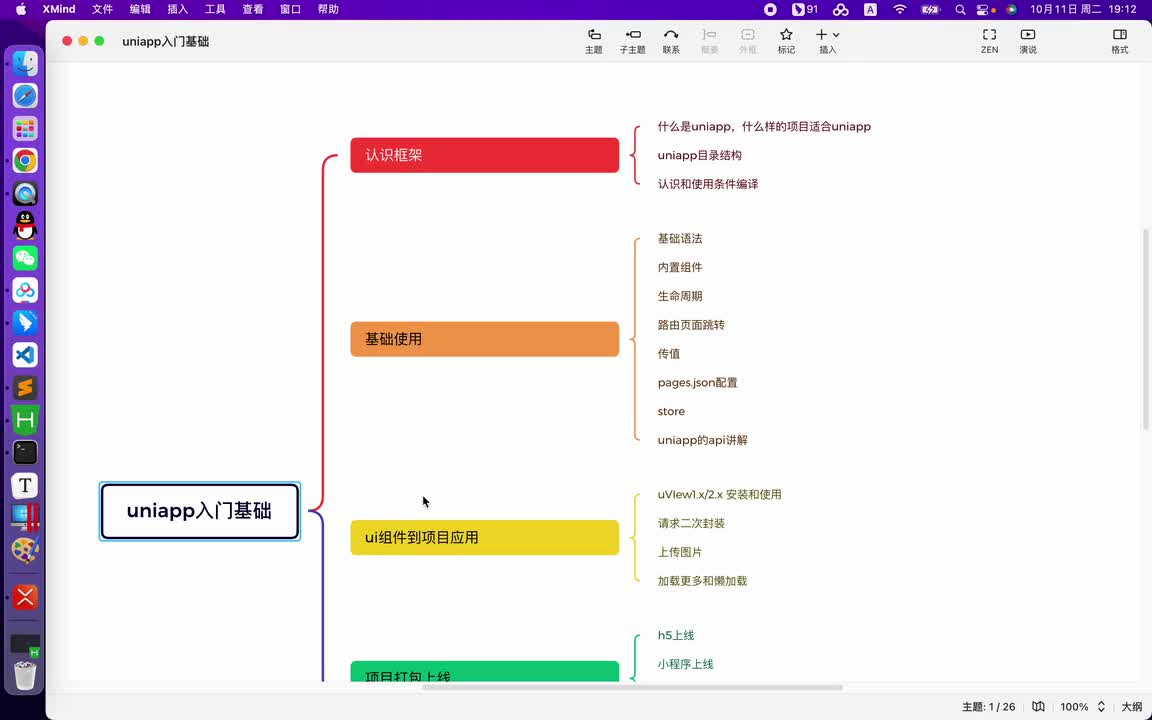1152x720 pixels.
Task: Click the vertical scrollbar on right edge
Action: coord(1145,330)
